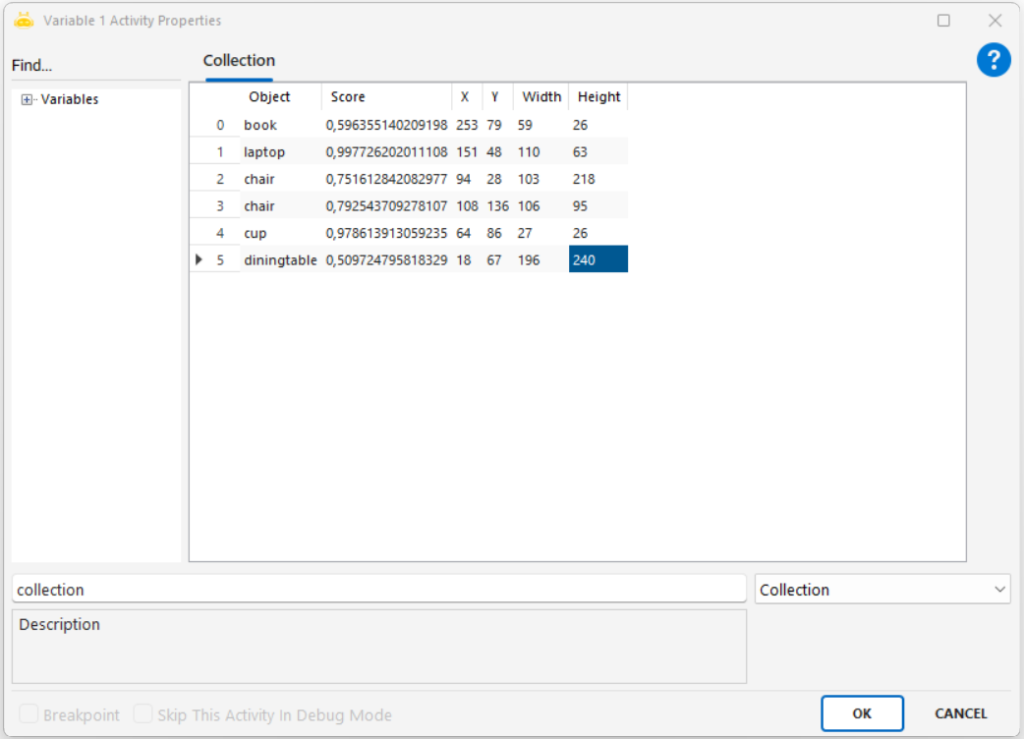Click the blue help question mark icon
This screenshot has height=739, width=1024.
[993, 60]
